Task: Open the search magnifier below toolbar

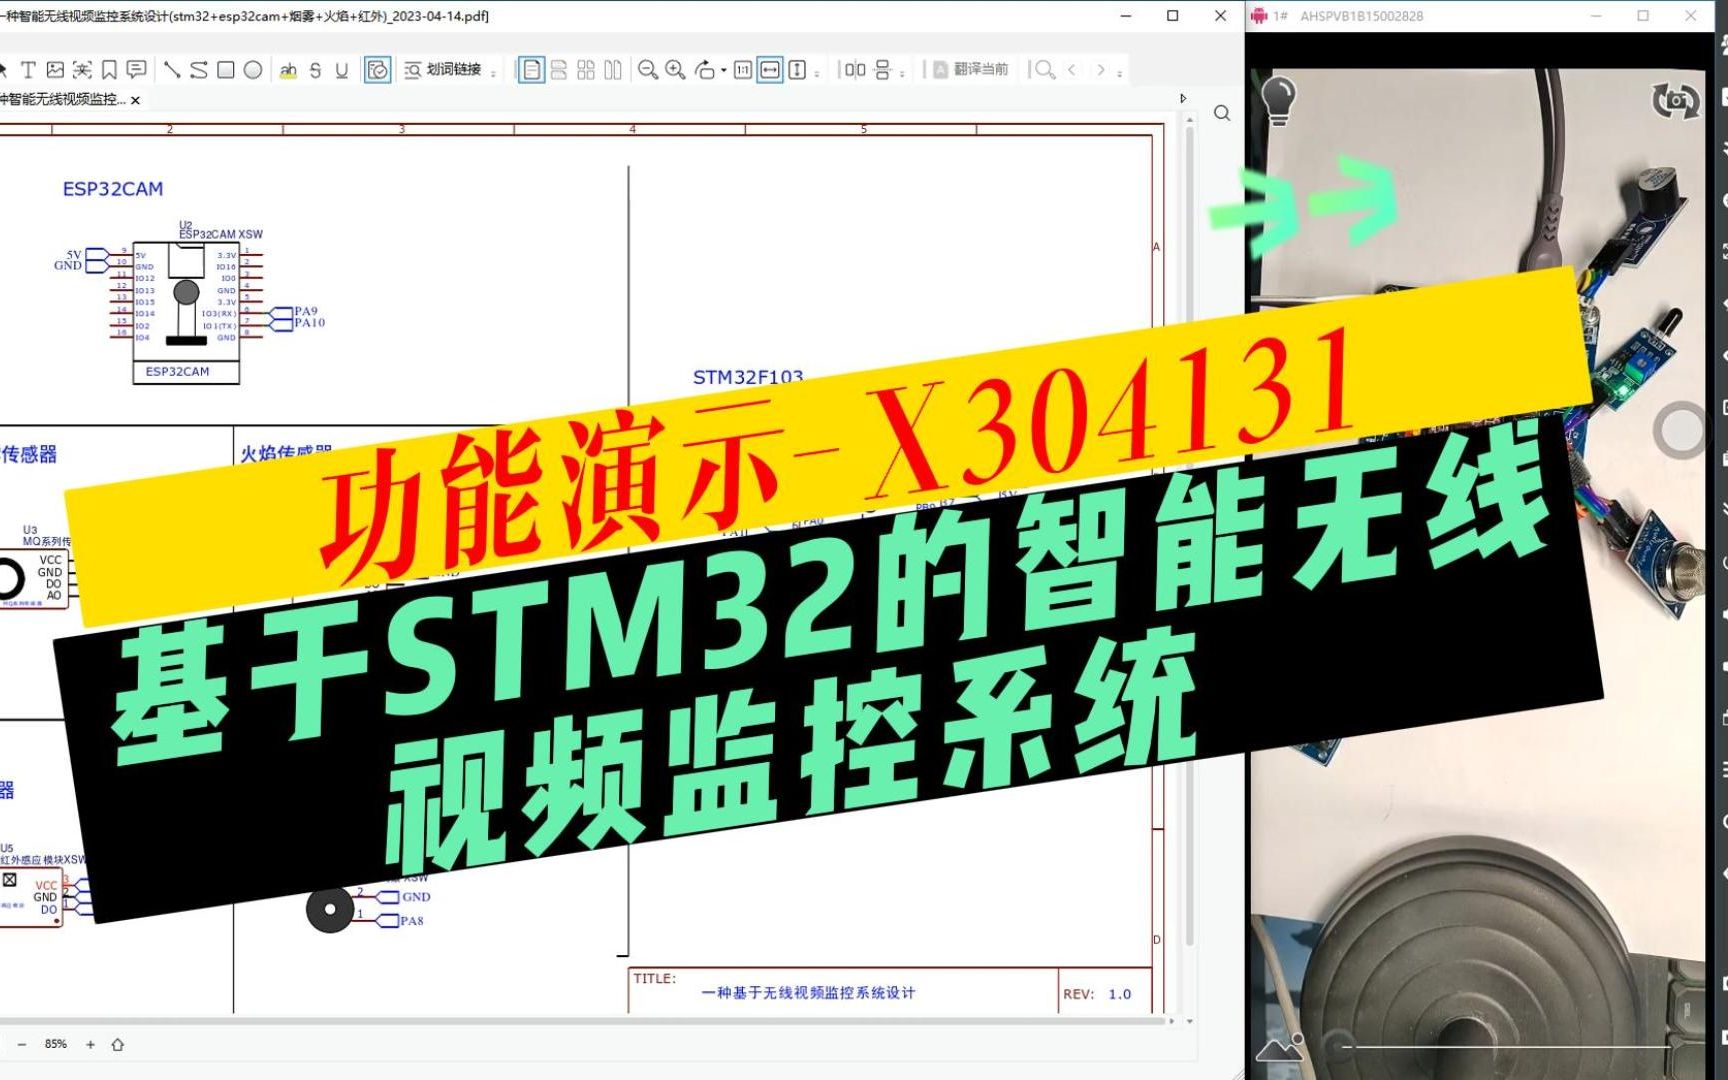Action: 1222,113
